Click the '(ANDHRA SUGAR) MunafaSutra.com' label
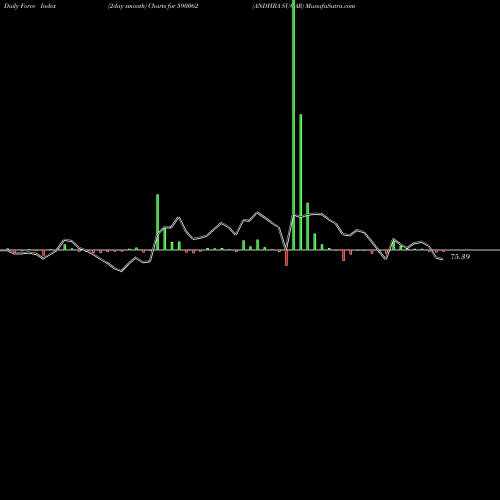Image resolution: width=500 pixels, height=500 pixels. click(x=304, y=6)
